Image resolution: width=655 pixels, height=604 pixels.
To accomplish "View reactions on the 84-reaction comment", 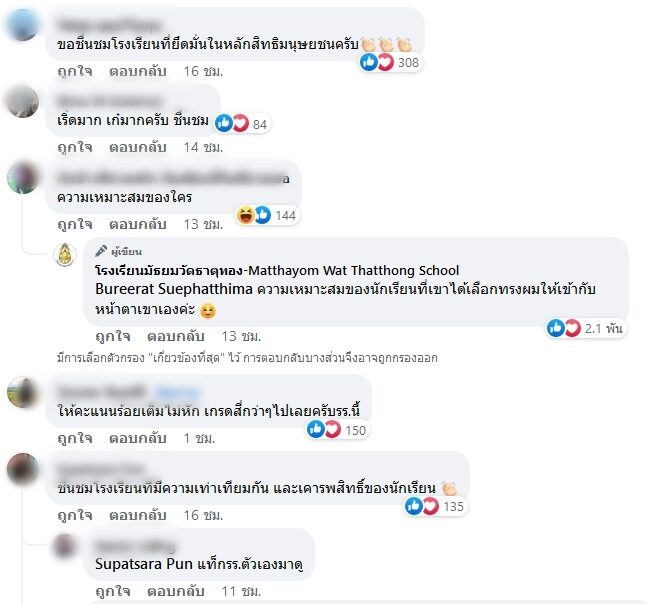I will click(242, 124).
